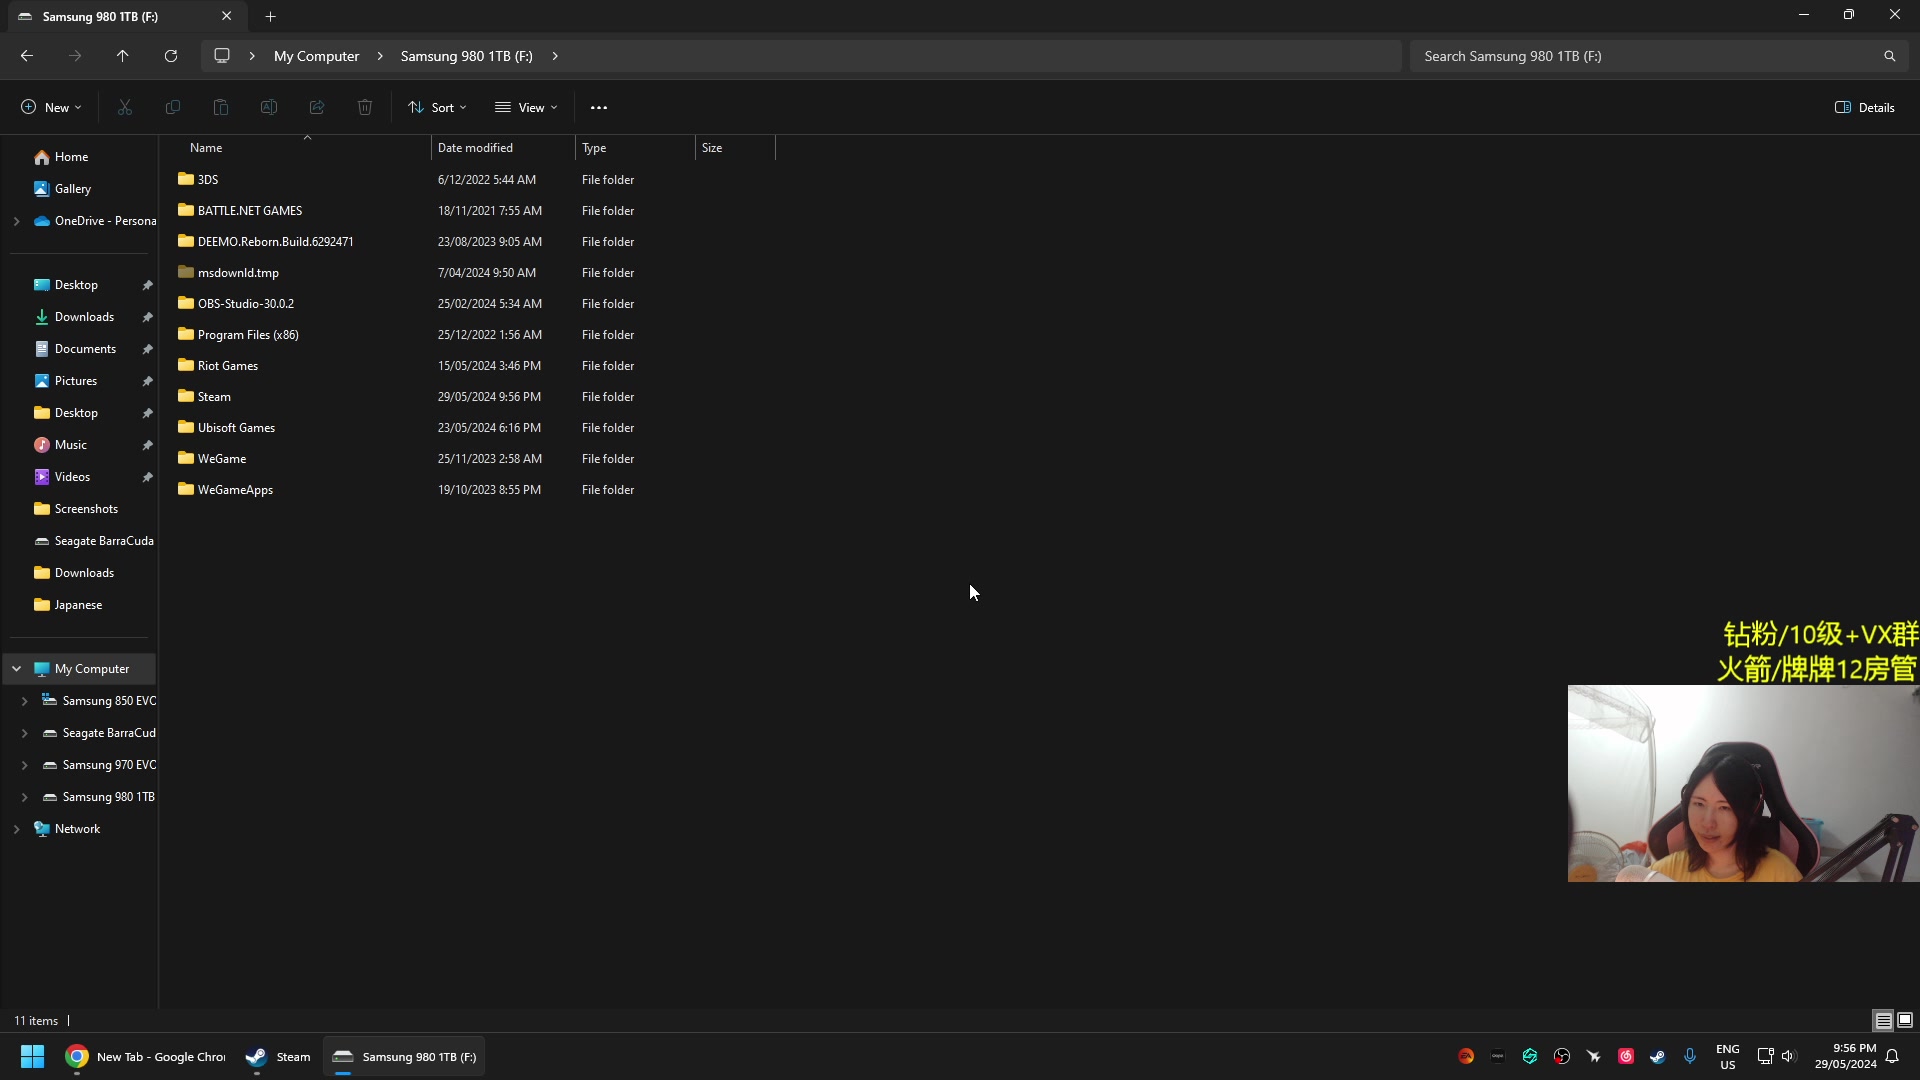Image resolution: width=1920 pixels, height=1080 pixels.
Task: Go up one folder level
Action: 122,56
